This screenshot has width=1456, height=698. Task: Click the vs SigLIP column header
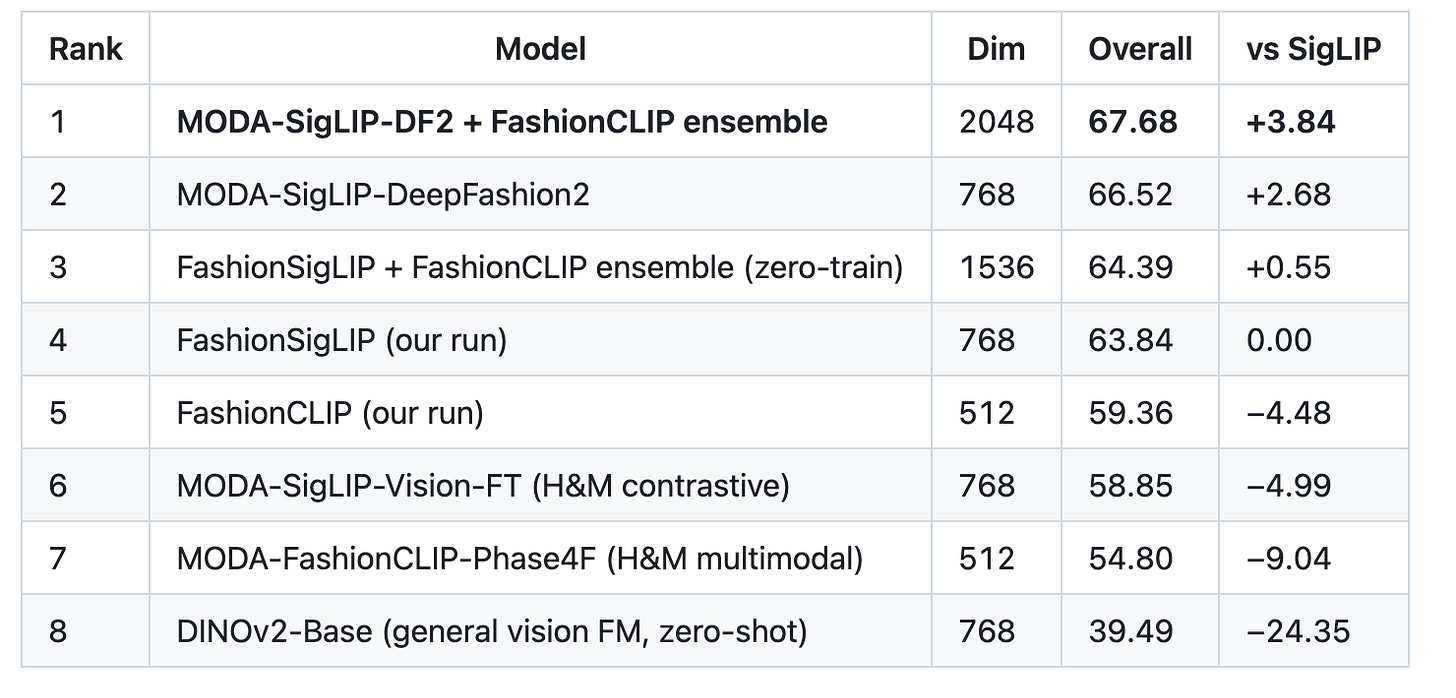(x=1313, y=49)
